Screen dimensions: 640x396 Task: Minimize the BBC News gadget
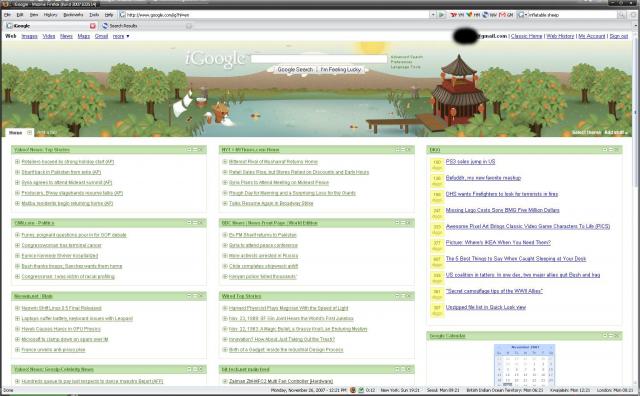coord(403,222)
